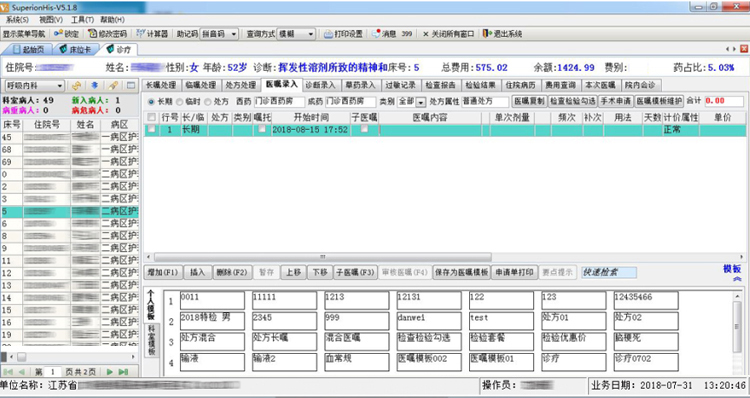Go to last page of patient list
This screenshot has width=750, height=398.
pos(123,372)
